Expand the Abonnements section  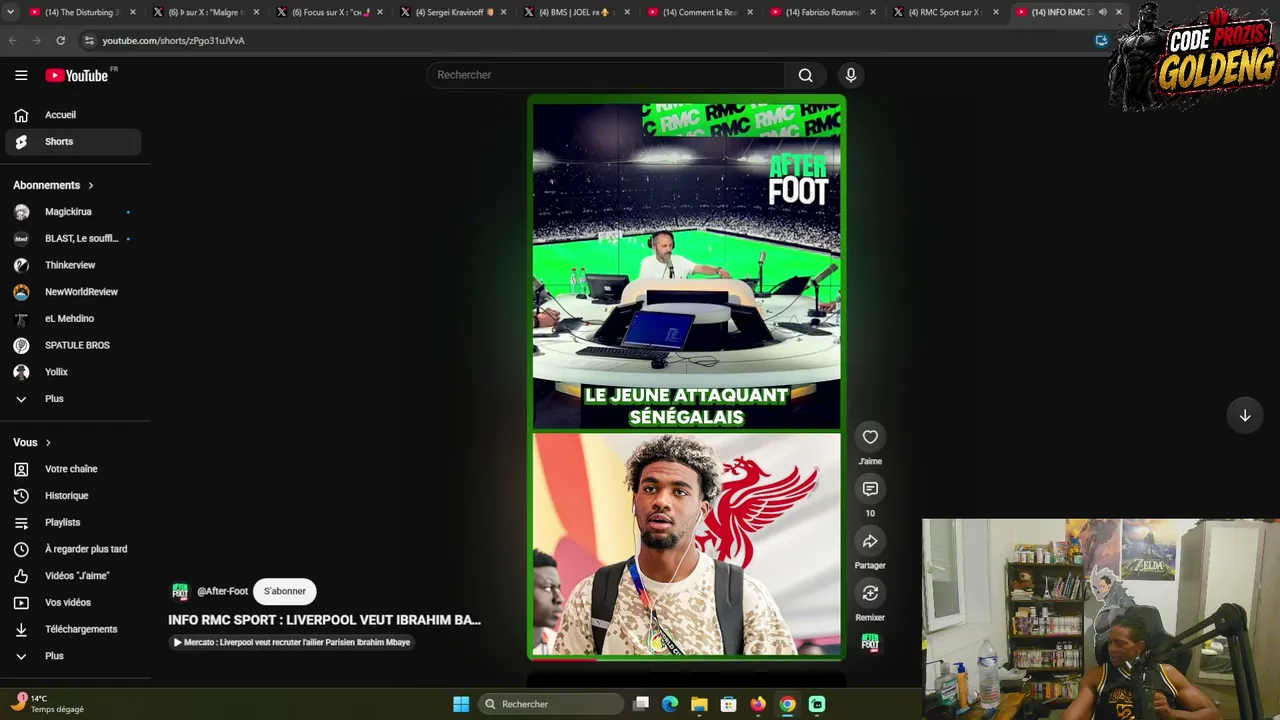coord(54,185)
